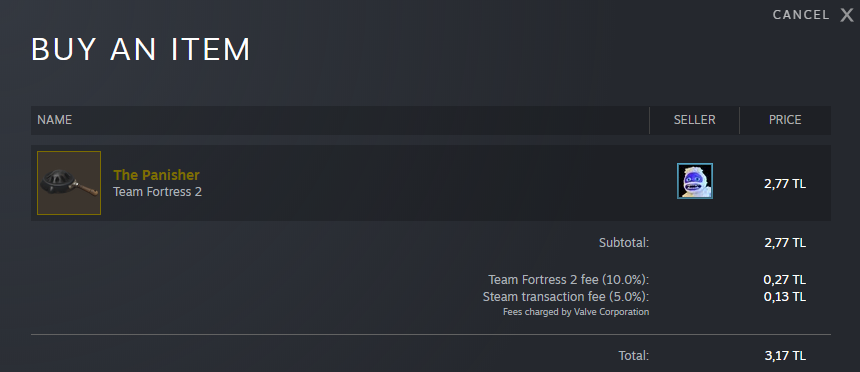
Task: Click the item row price 2,77 TL
Action: click(785, 184)
